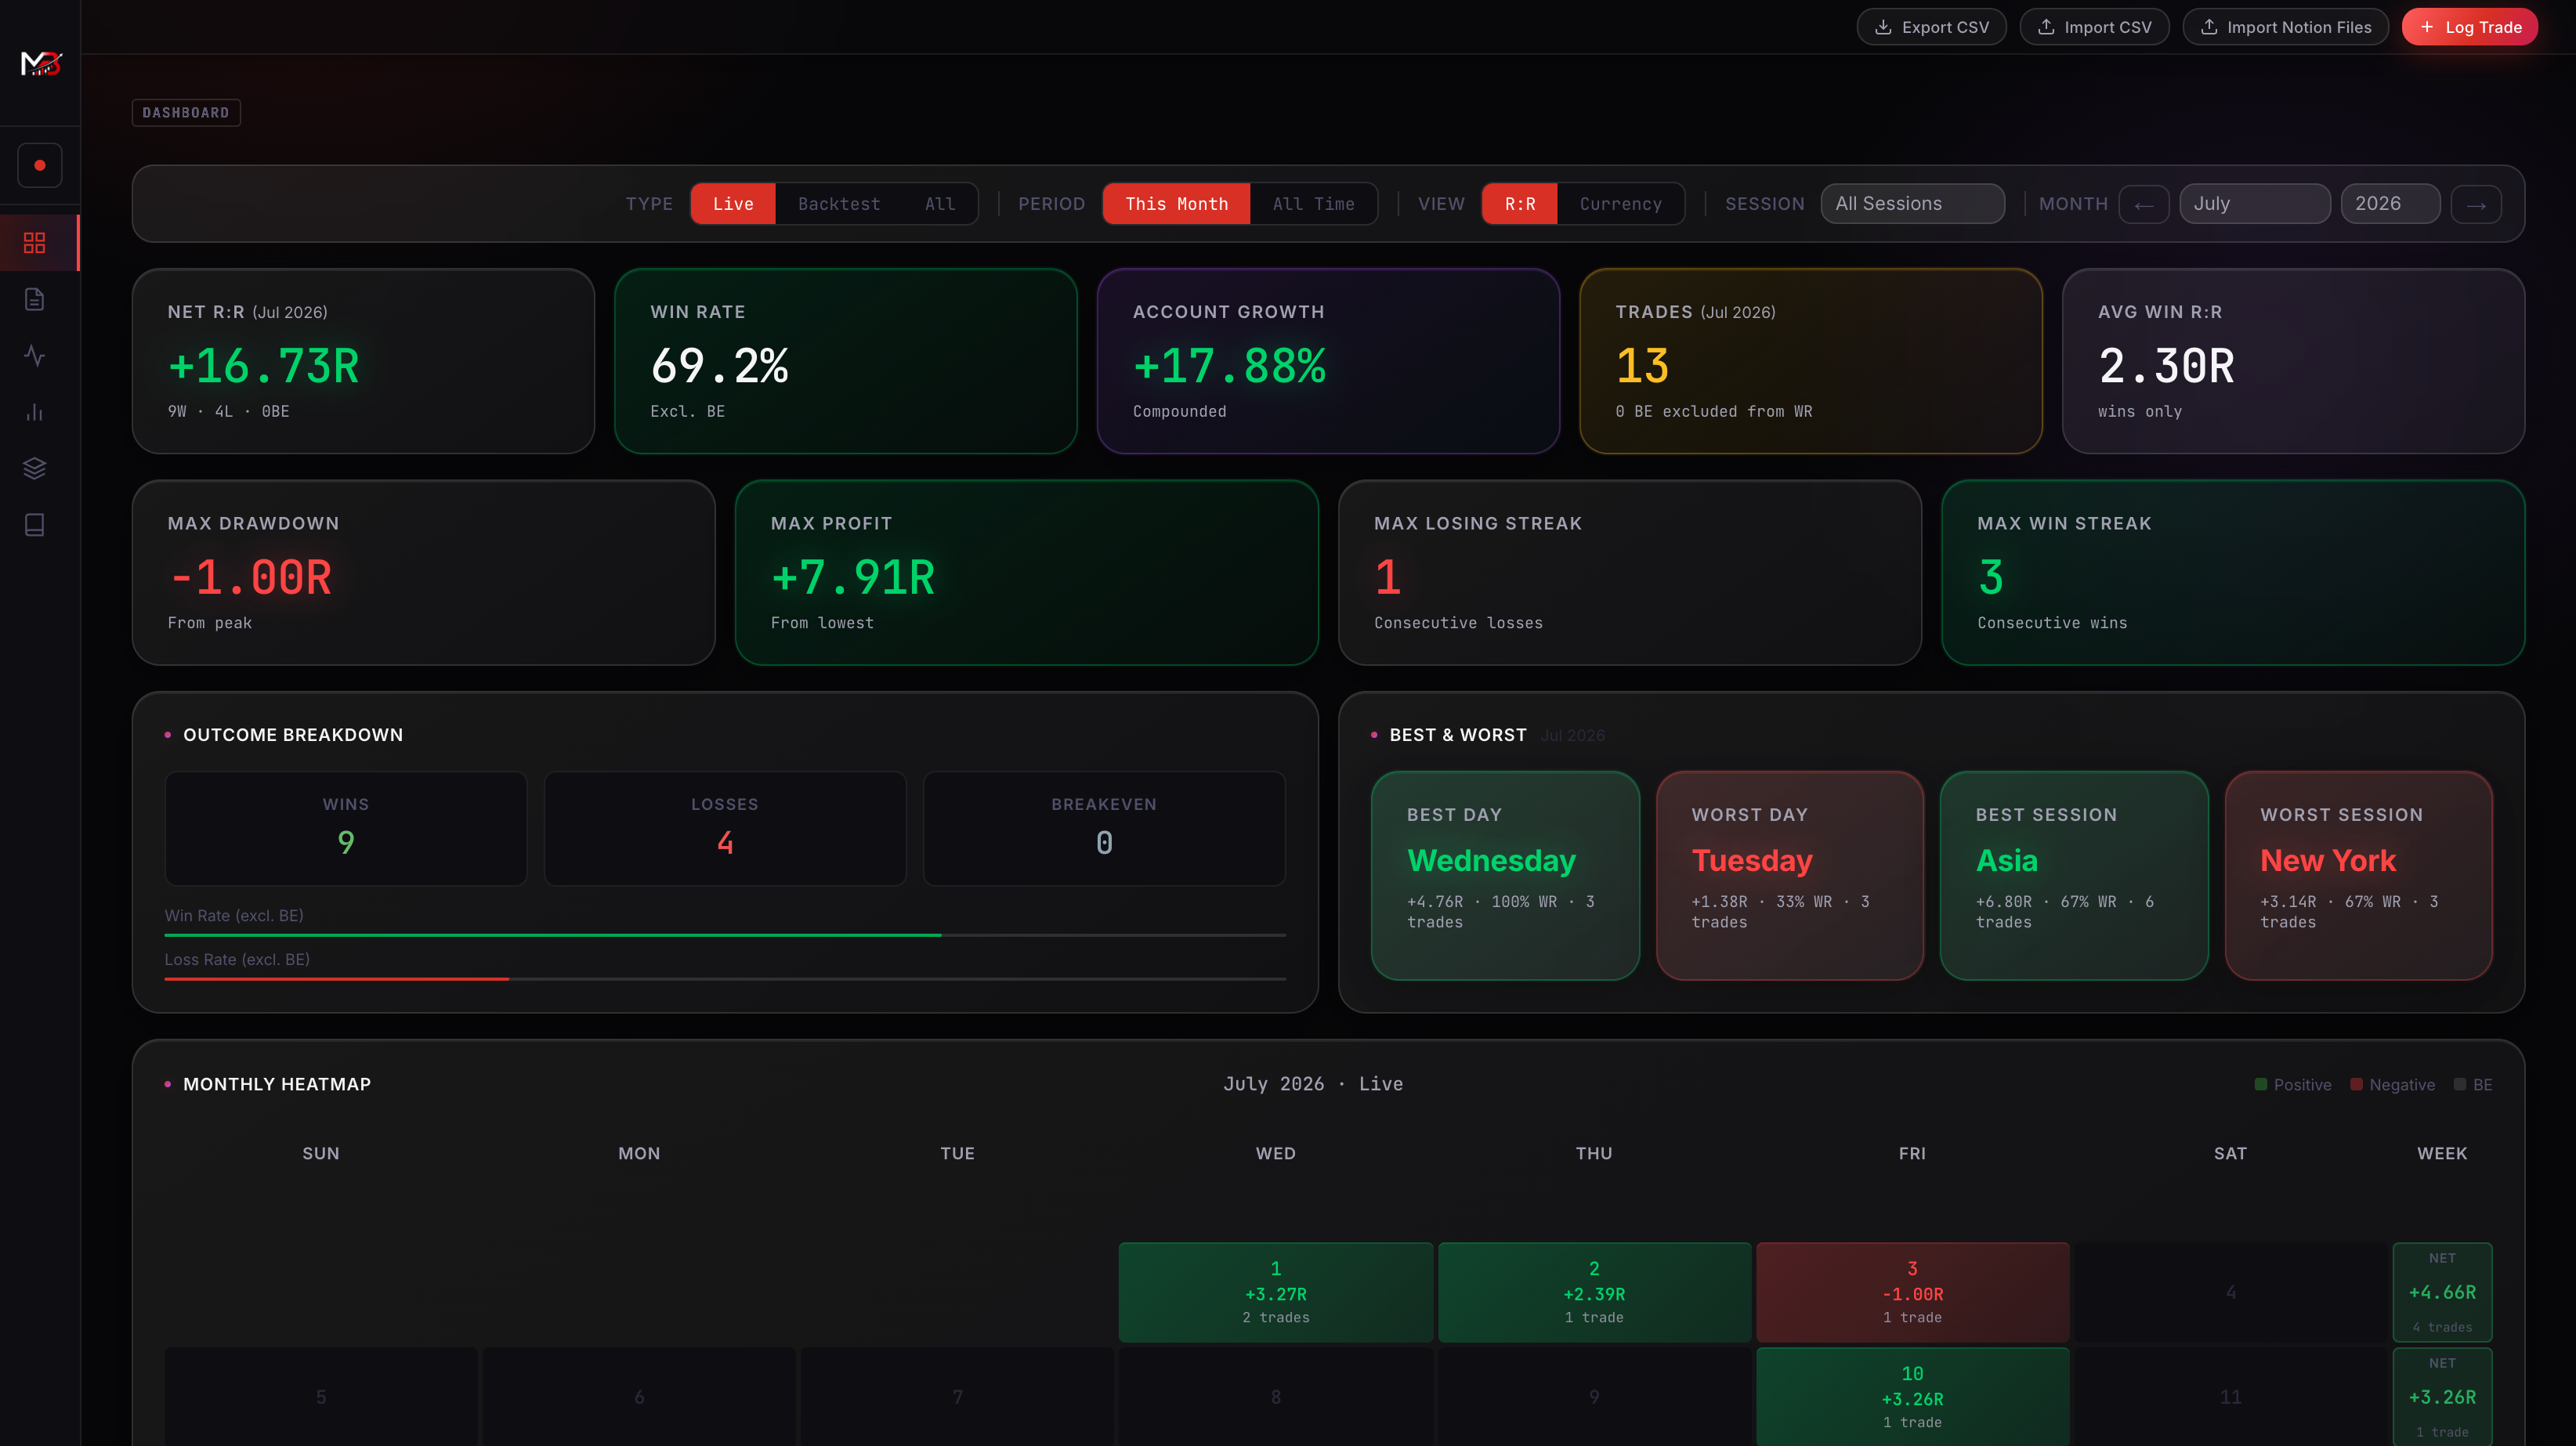Open the document page icon in sidebar
The width and height of the screenshot is (2576, 1446).
[35, 299]
